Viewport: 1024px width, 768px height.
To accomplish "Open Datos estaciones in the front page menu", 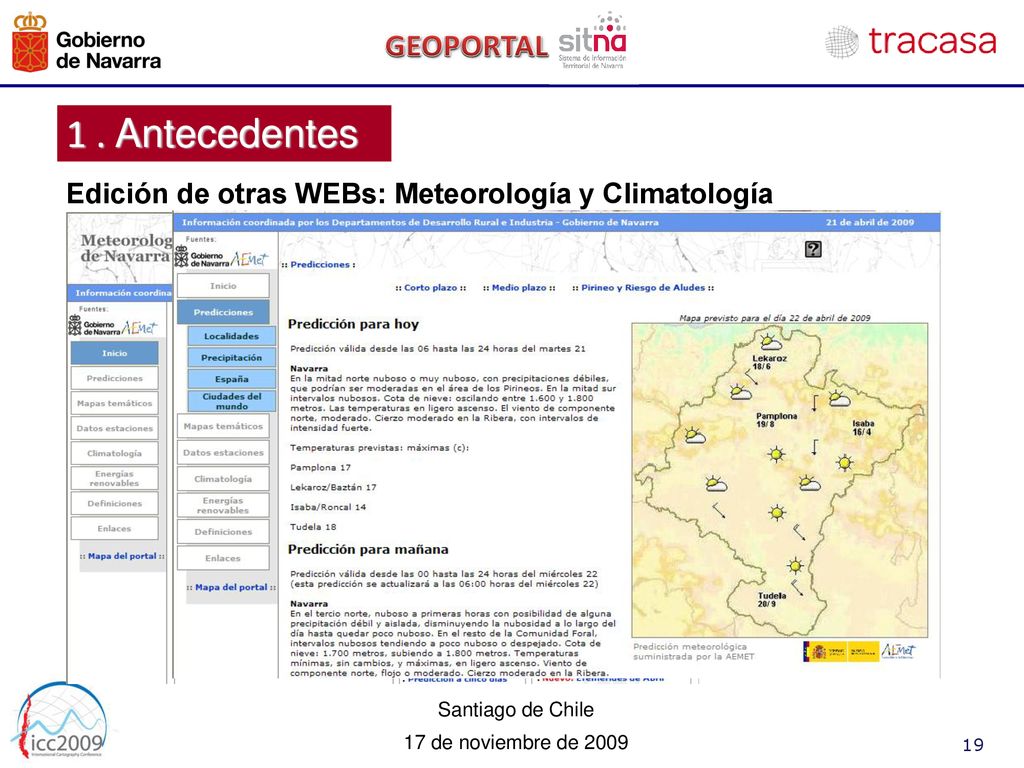I will (x=223, y=453).
